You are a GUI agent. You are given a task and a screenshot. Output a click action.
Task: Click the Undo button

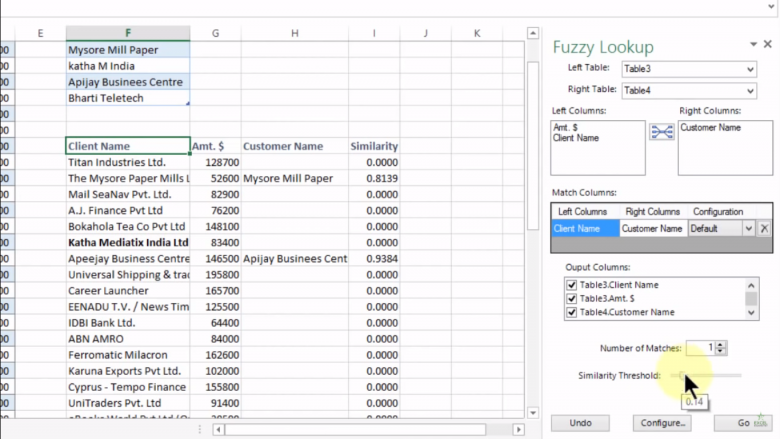[x=580, y=423]
